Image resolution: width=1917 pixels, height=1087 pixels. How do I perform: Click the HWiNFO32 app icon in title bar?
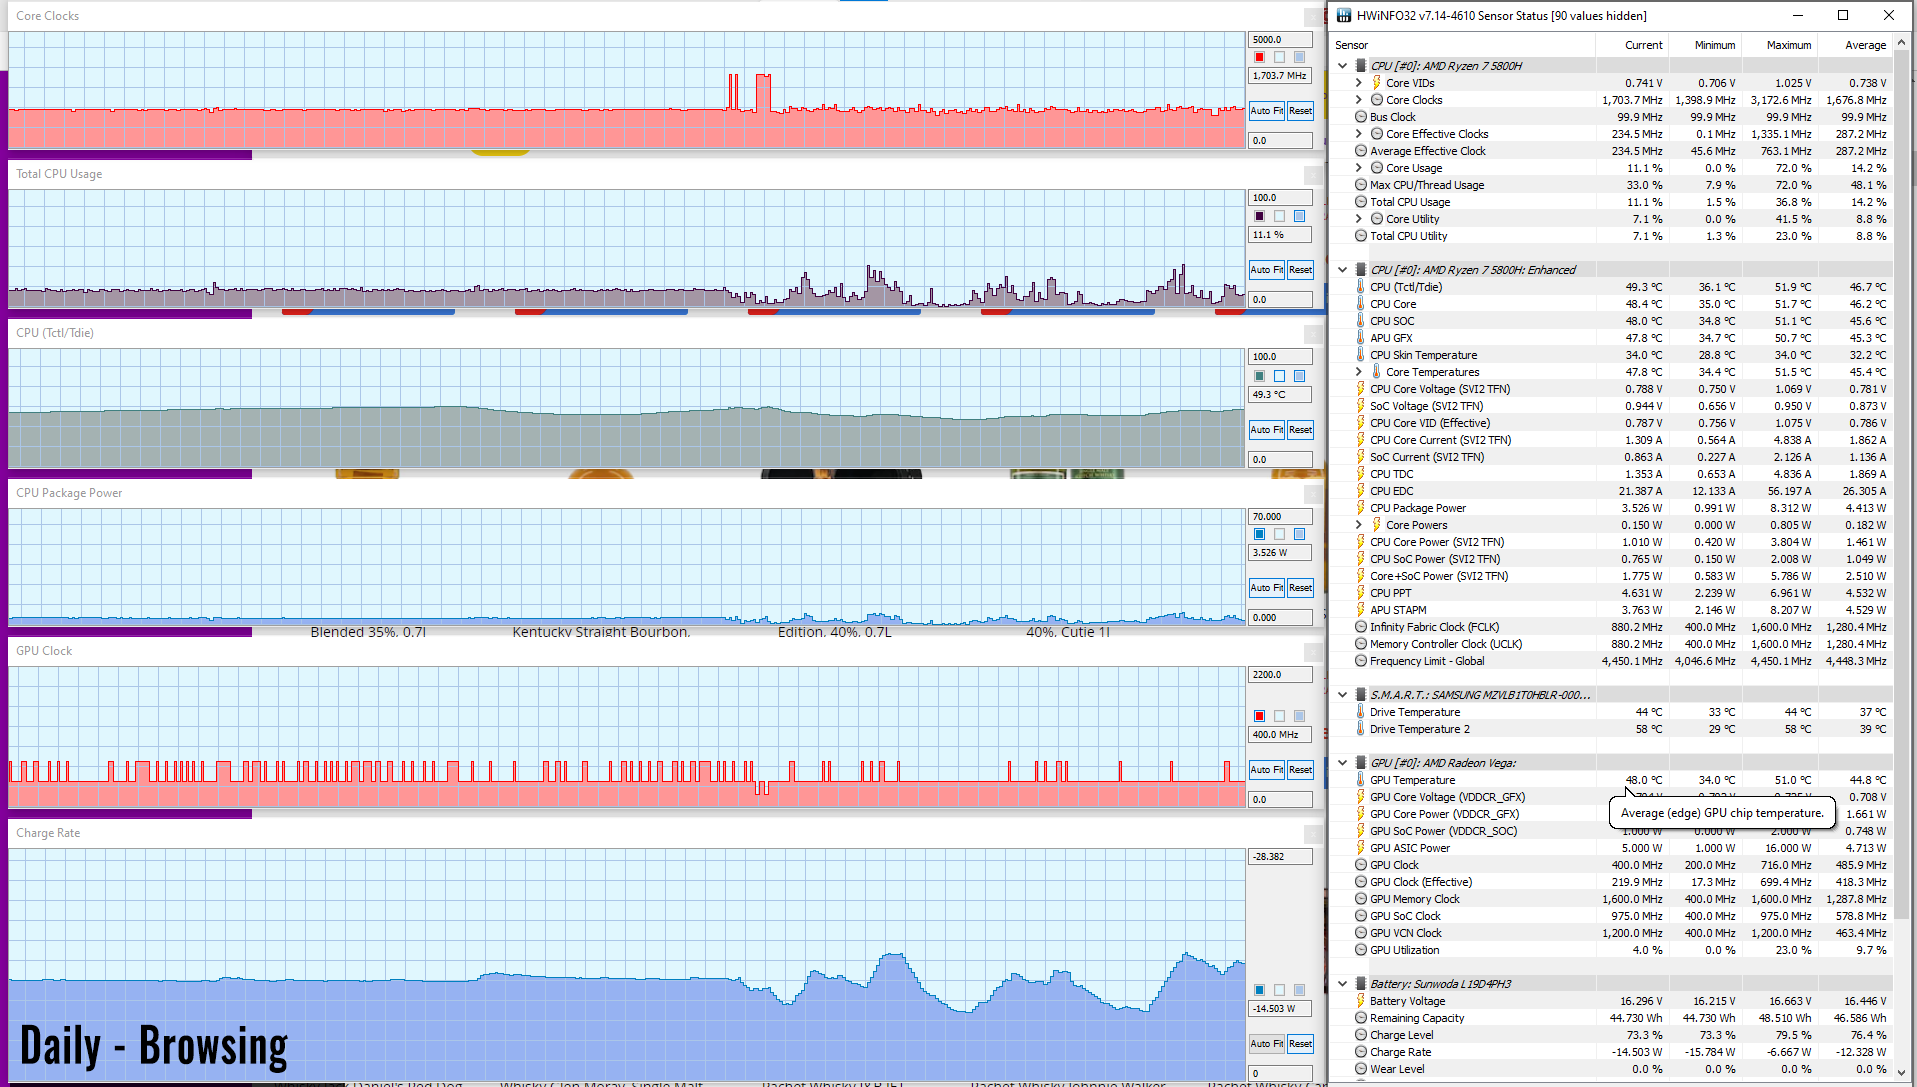pyautogui.click(x=1344, y=15)
